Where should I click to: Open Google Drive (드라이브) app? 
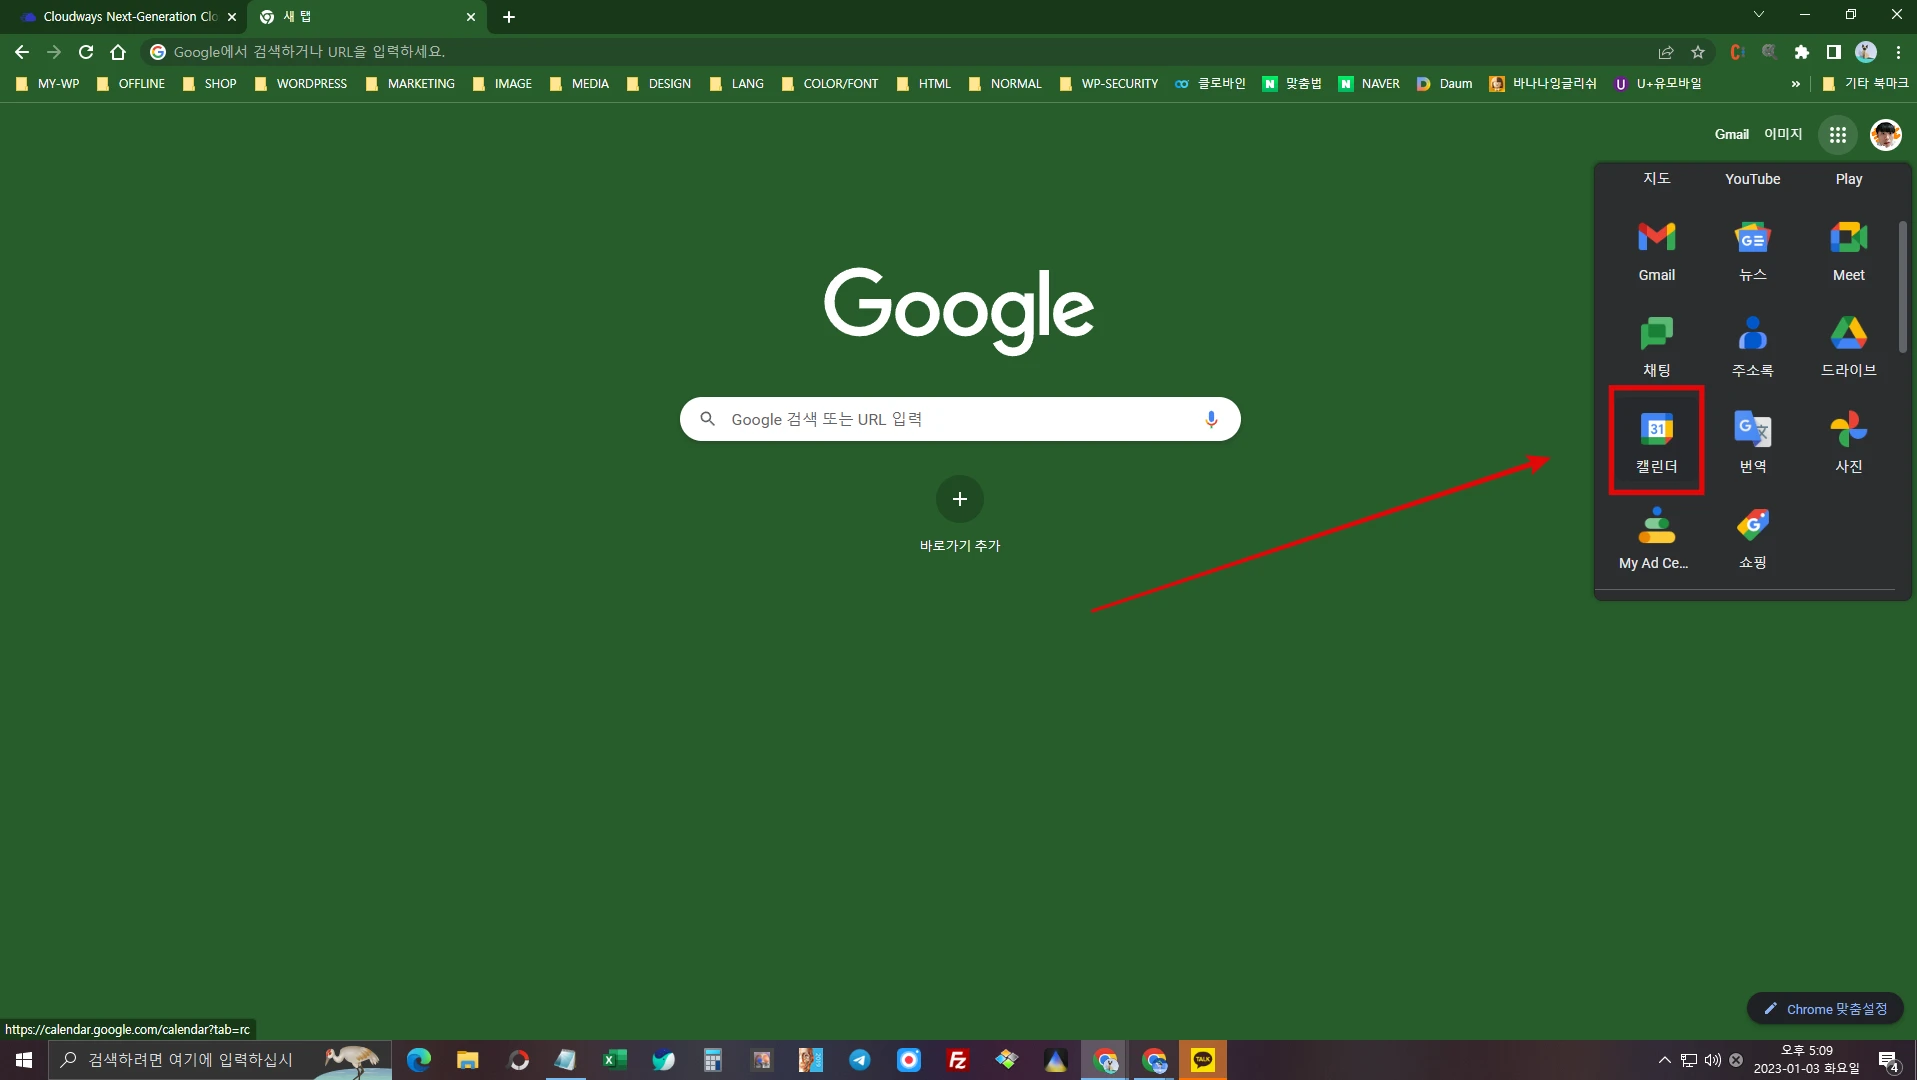1848,347
